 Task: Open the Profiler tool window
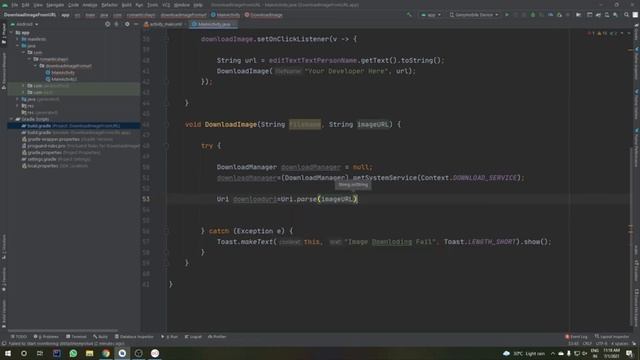(217, 337)
